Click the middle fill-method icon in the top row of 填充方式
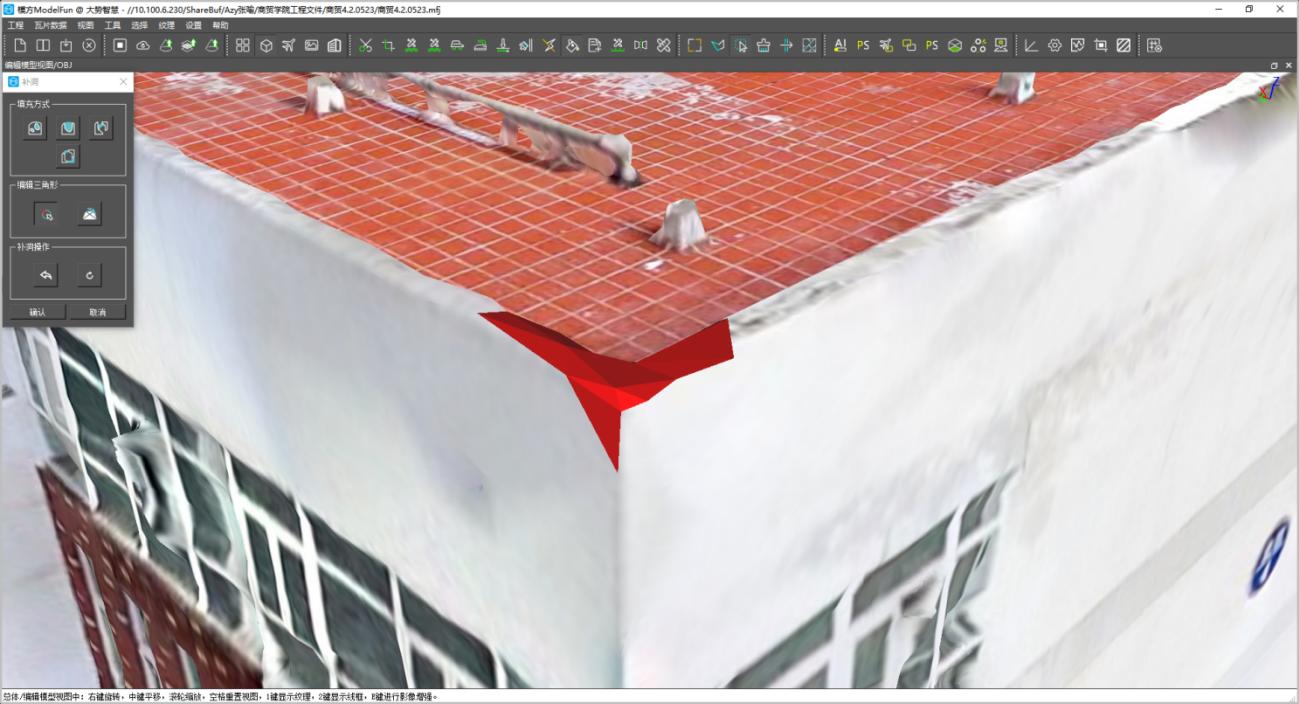The image size is (1299, 704). (68, 128)
